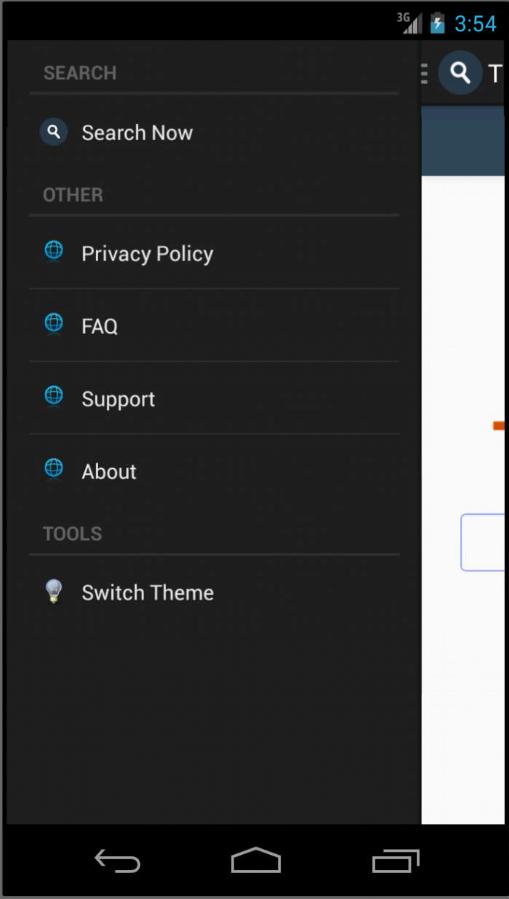Viewport: 509px width, 899px height.
Task: Click the battery icon in the status bar
Action: (438, 24)
